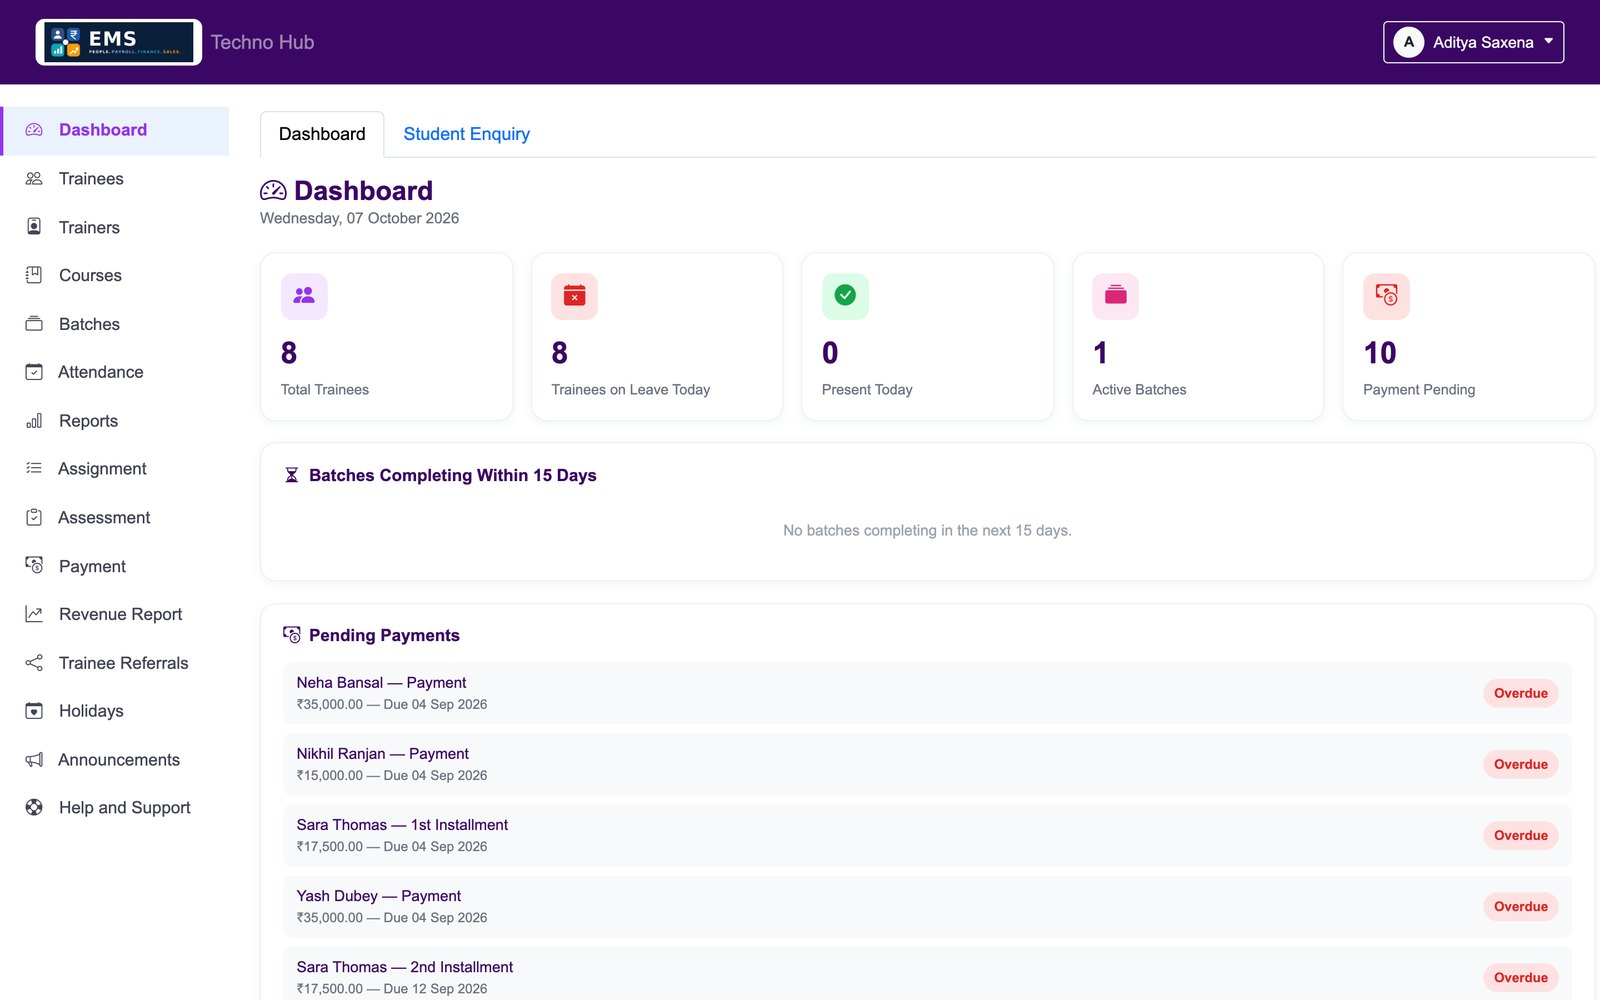Click the Trainers badge icon in sidebar
This screenshot has height=1000, width=1600.
(x=34, y=227)
